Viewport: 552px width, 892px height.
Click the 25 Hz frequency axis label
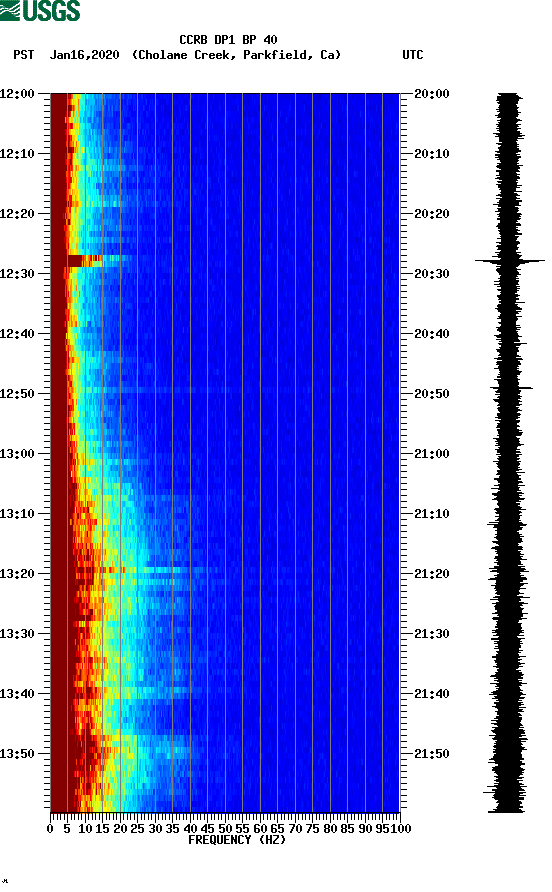point(137,829)
